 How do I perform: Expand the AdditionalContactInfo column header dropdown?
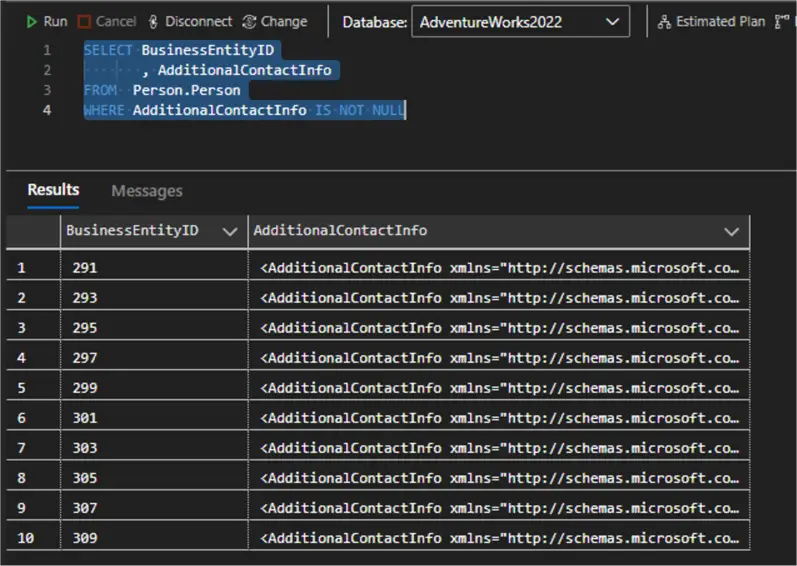coord(732,231)
